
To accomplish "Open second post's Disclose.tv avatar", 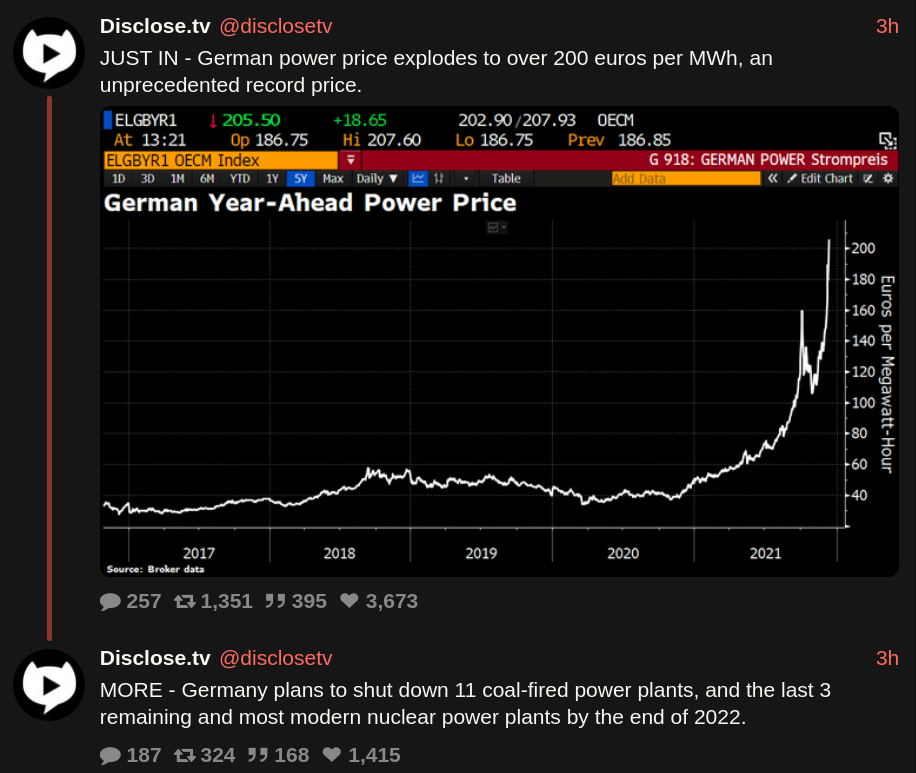I will 49,685.
